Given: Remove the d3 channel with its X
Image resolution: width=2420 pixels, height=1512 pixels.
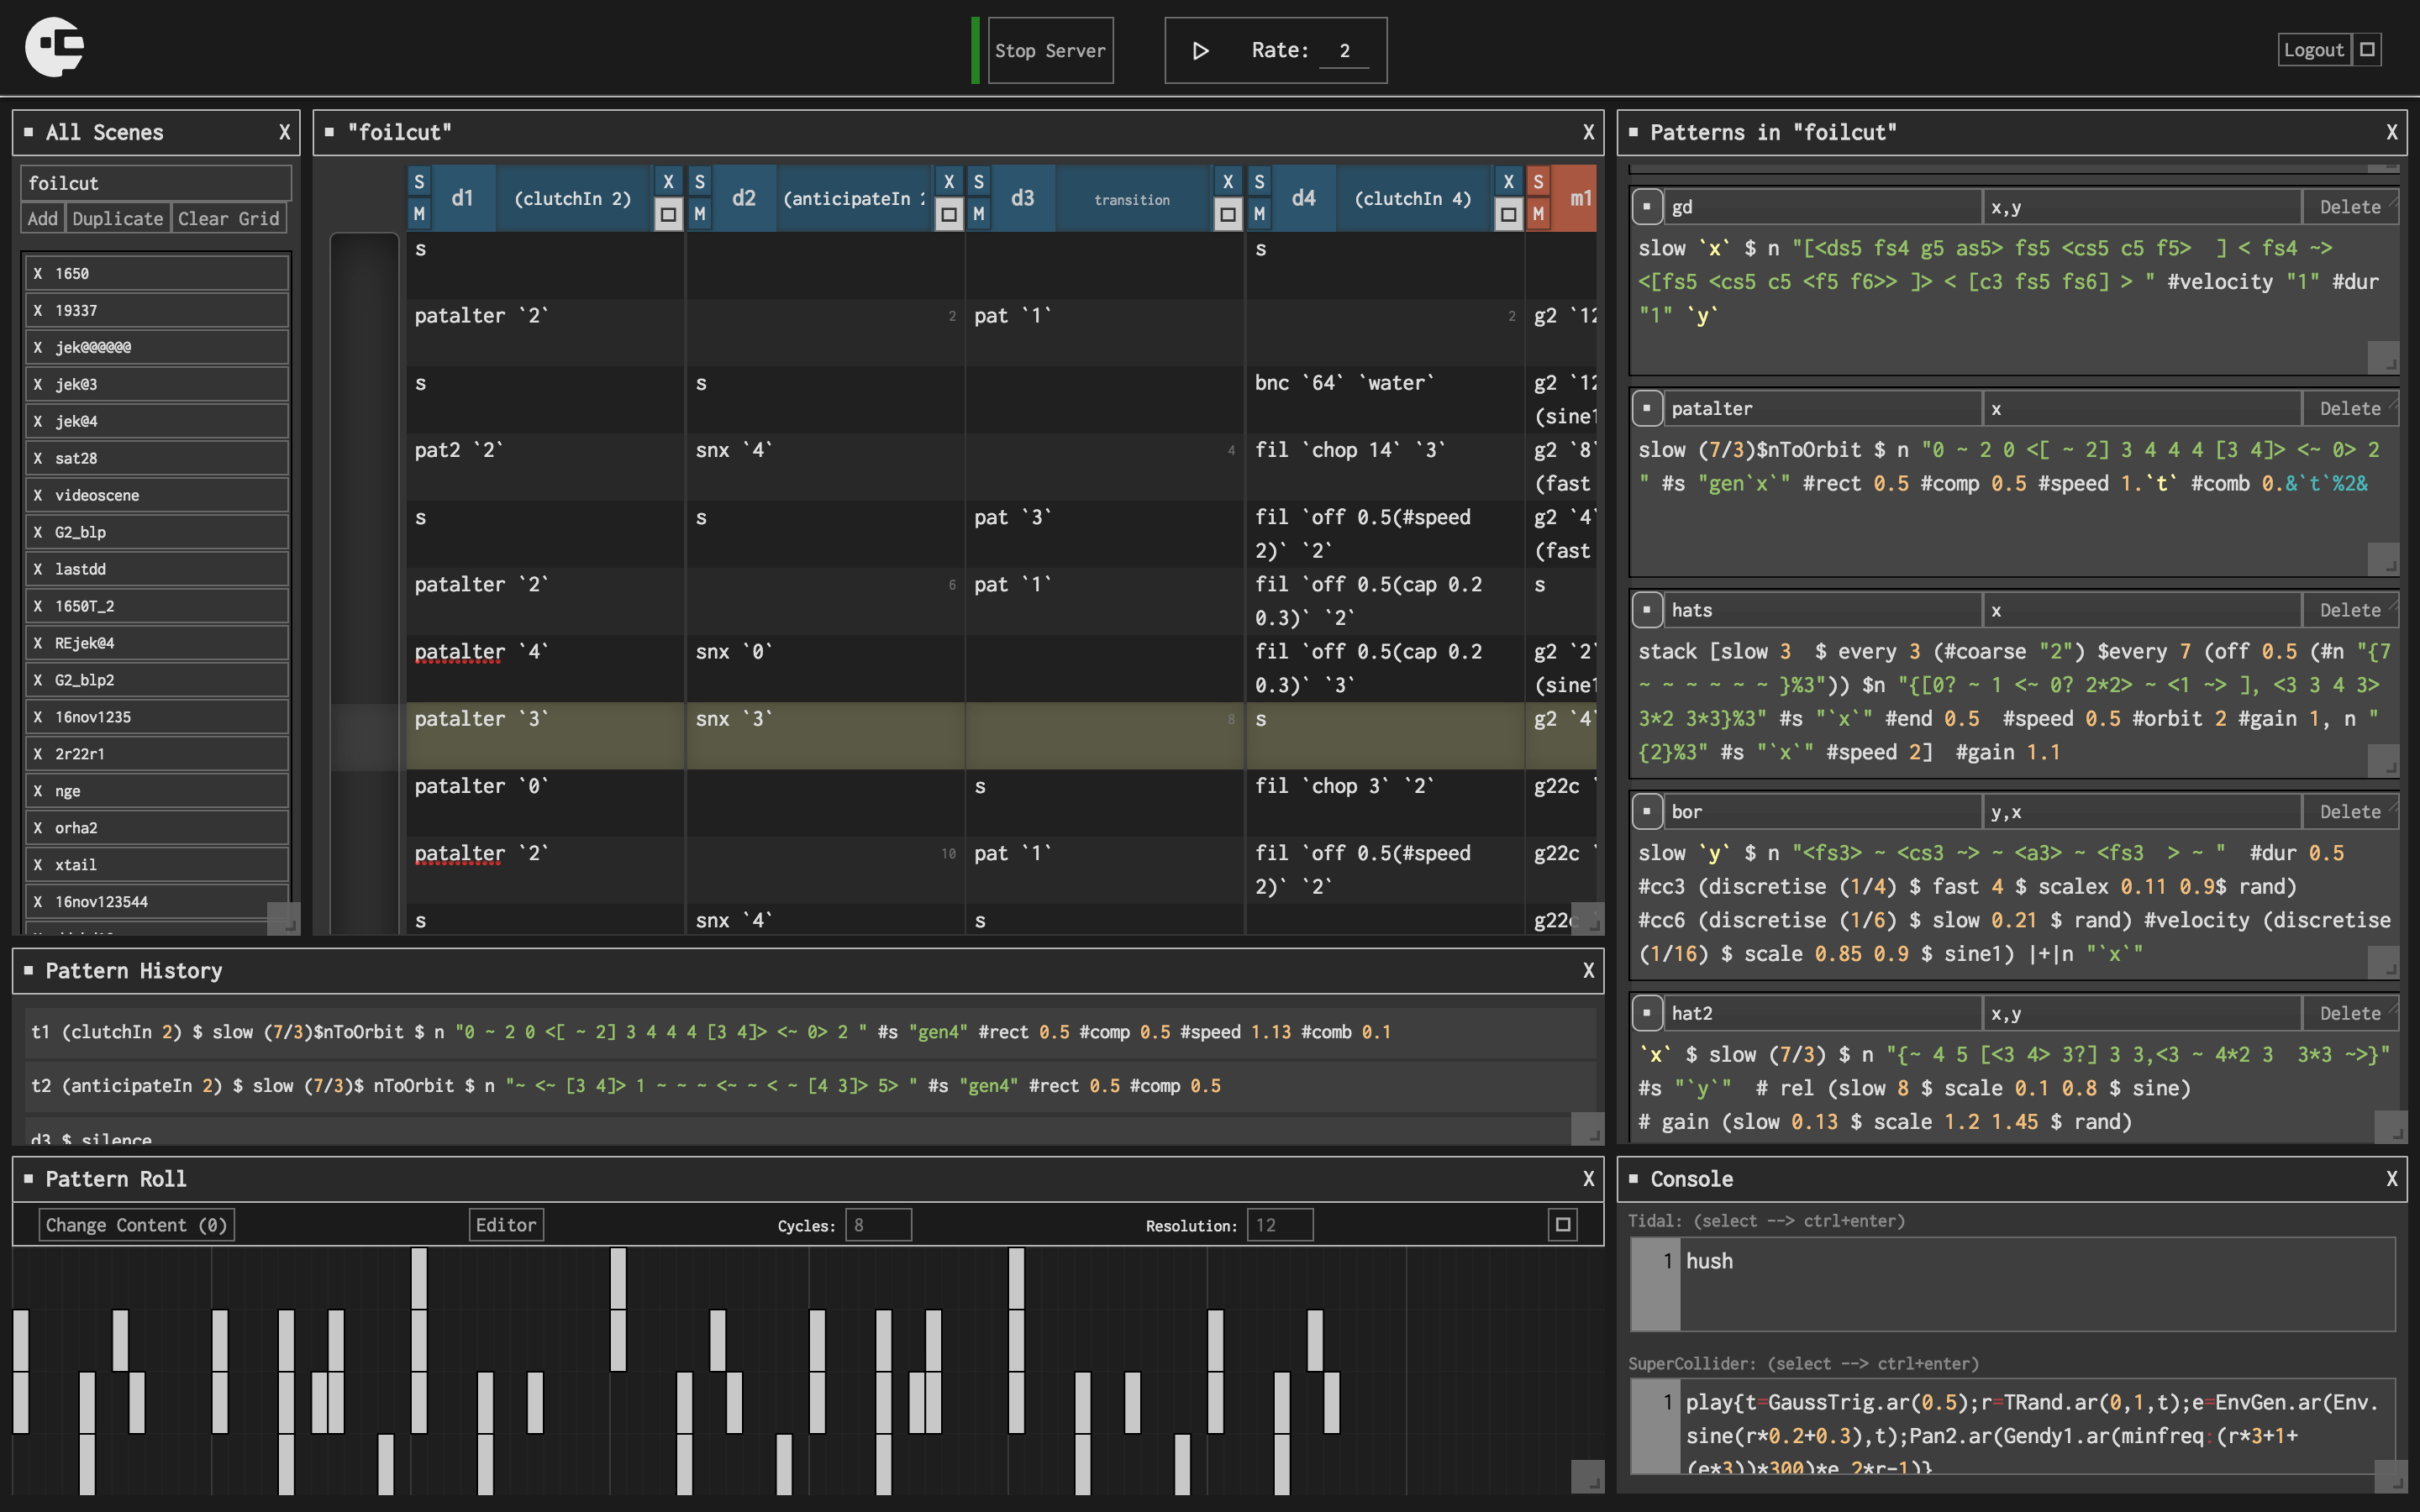Looking at the screenshot, I should (x=1228, y=182).
